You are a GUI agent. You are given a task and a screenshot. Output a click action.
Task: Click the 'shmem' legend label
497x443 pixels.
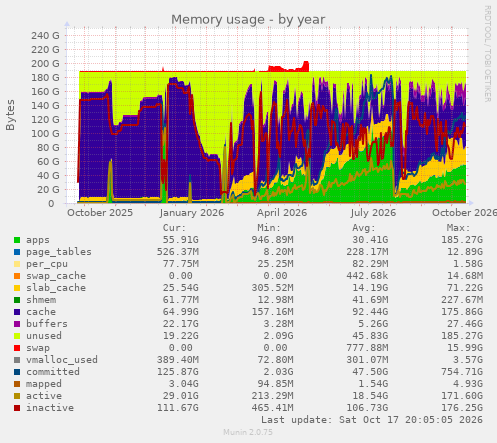tap(41, 300)
